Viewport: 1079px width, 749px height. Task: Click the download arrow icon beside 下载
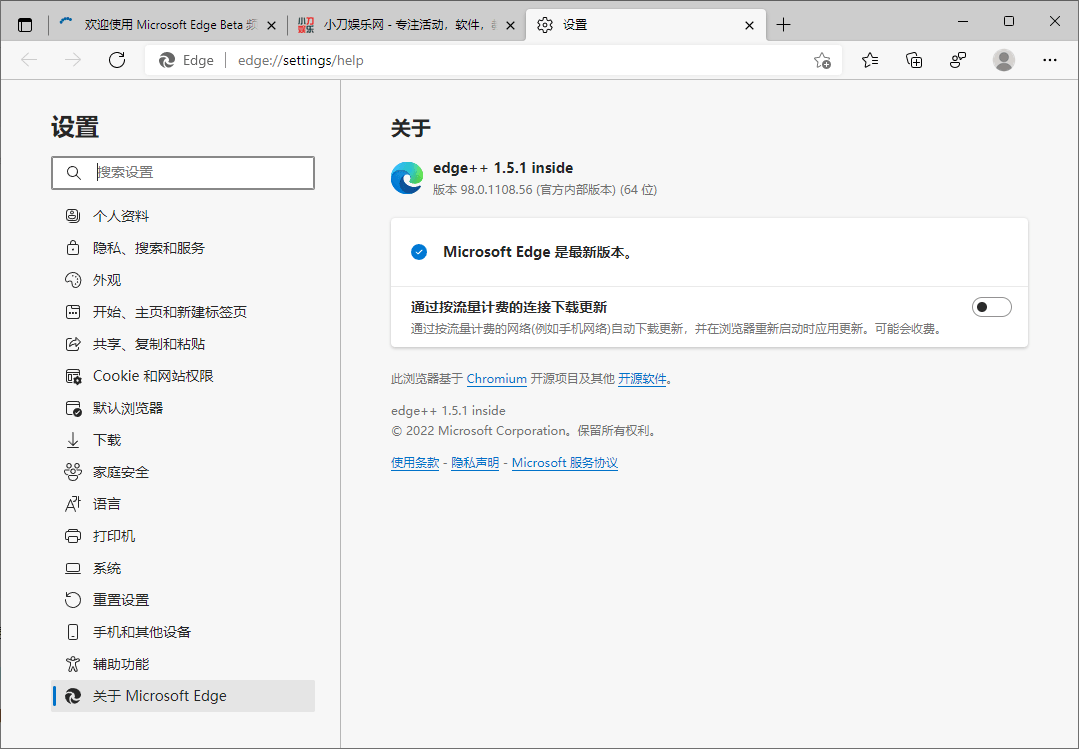tap(73, 440)
